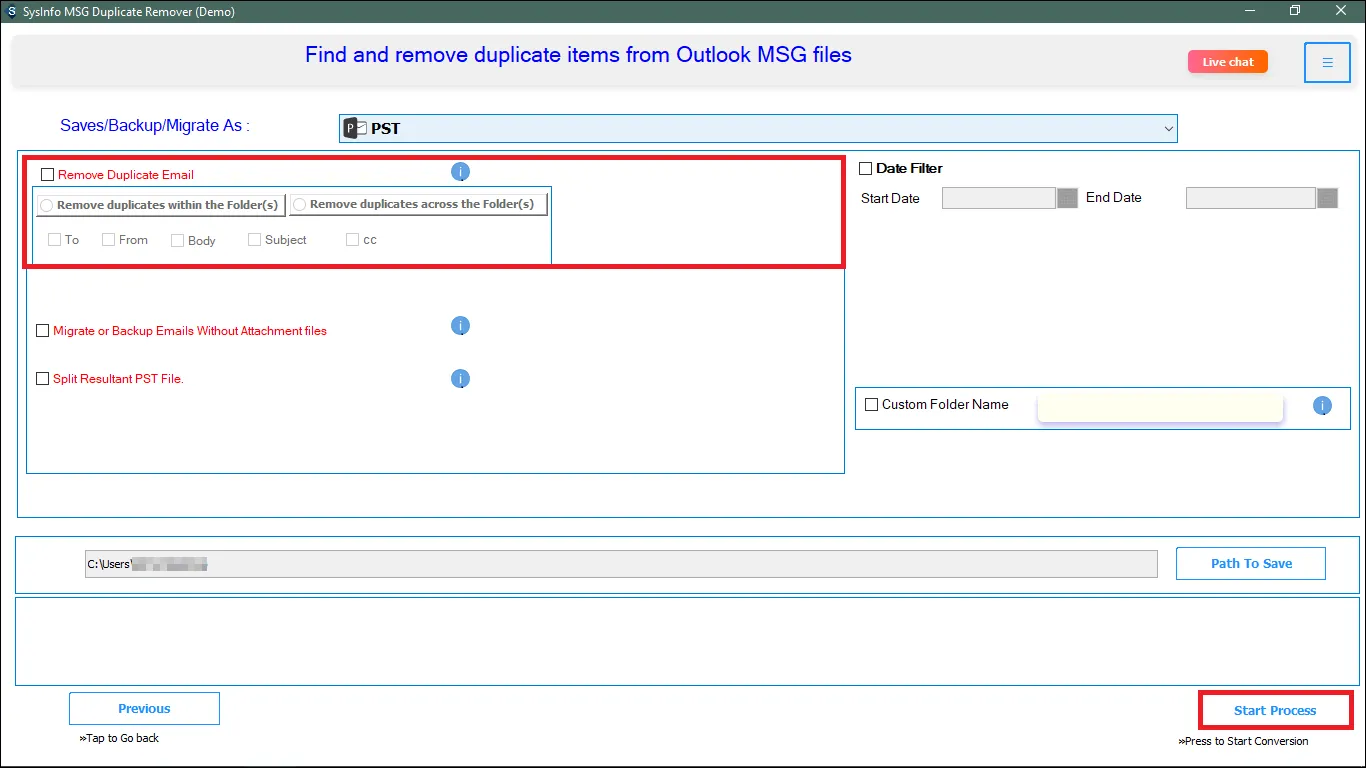Click the SysInfo app icon in title bar
This screenshot has height=768, width=1366.
(x=11, y=11)
